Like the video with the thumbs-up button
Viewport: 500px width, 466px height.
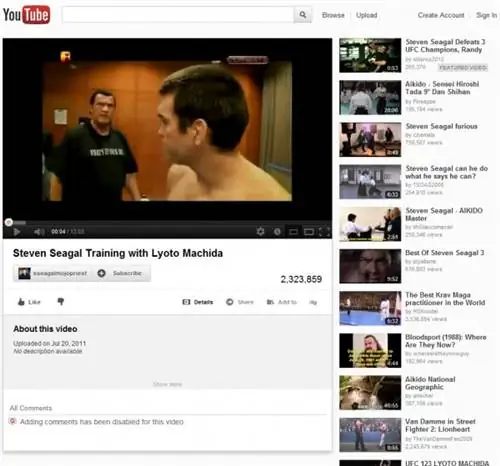[x=29, y=302]
